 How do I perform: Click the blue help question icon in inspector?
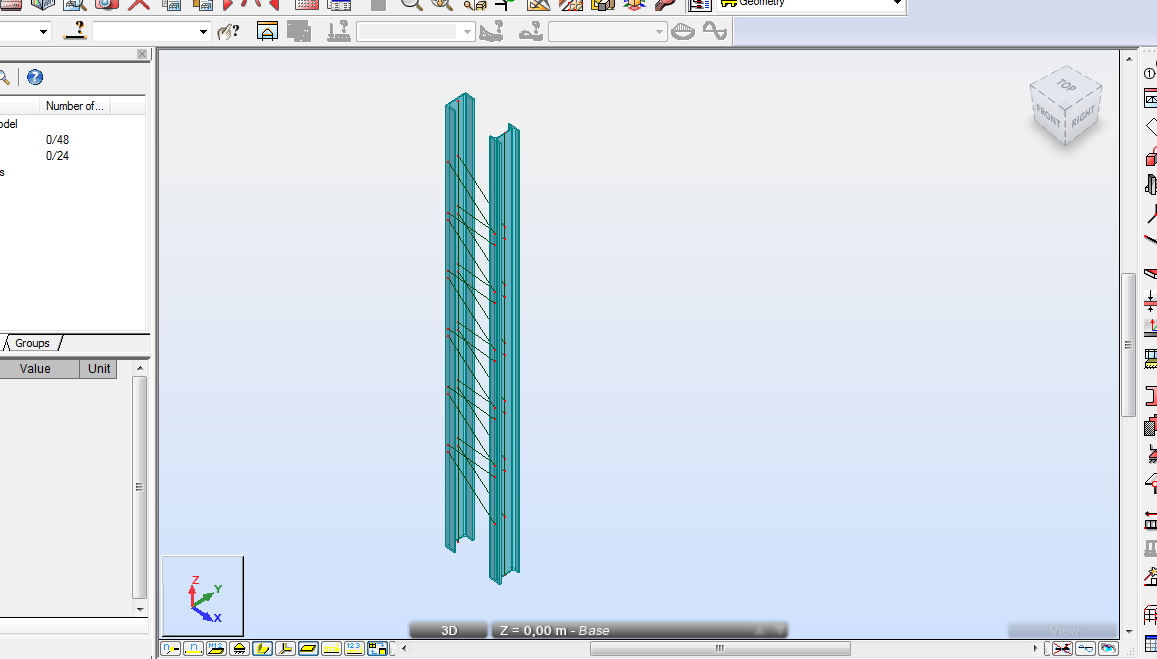point(35,77)
